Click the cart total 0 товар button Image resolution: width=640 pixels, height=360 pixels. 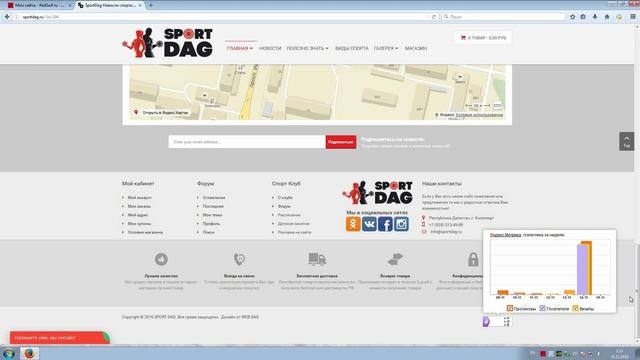483,38
